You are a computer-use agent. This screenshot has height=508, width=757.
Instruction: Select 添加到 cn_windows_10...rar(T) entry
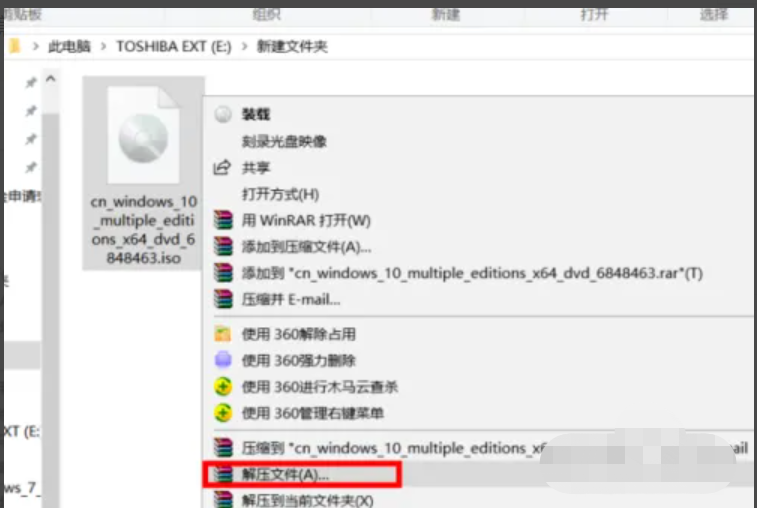(472, 273)
